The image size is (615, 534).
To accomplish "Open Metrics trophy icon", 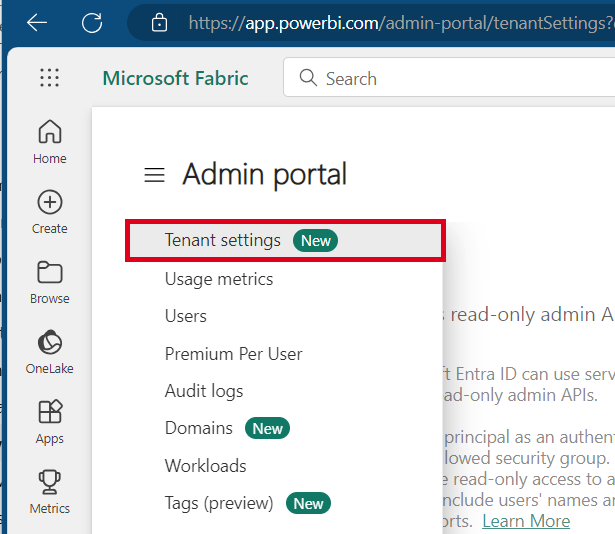I will [49, 491].
